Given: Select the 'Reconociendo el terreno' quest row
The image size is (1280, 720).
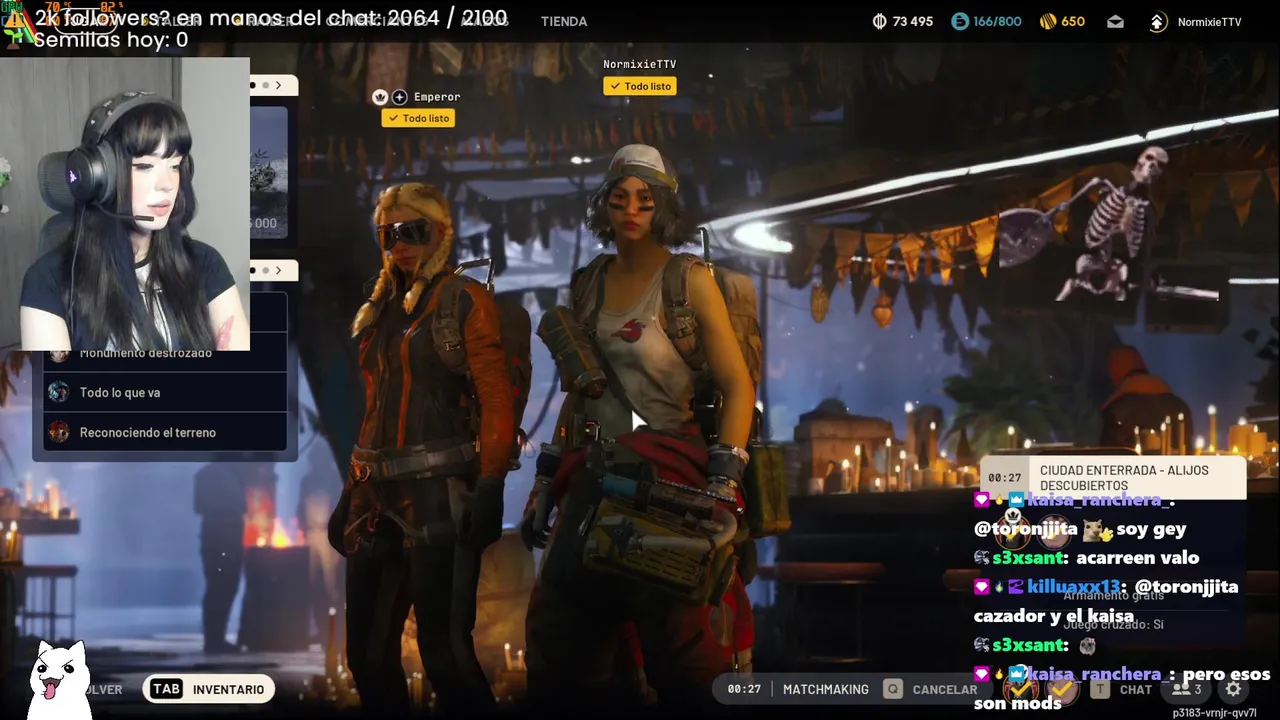Looking at the screenshot, I should pos(165,432).
